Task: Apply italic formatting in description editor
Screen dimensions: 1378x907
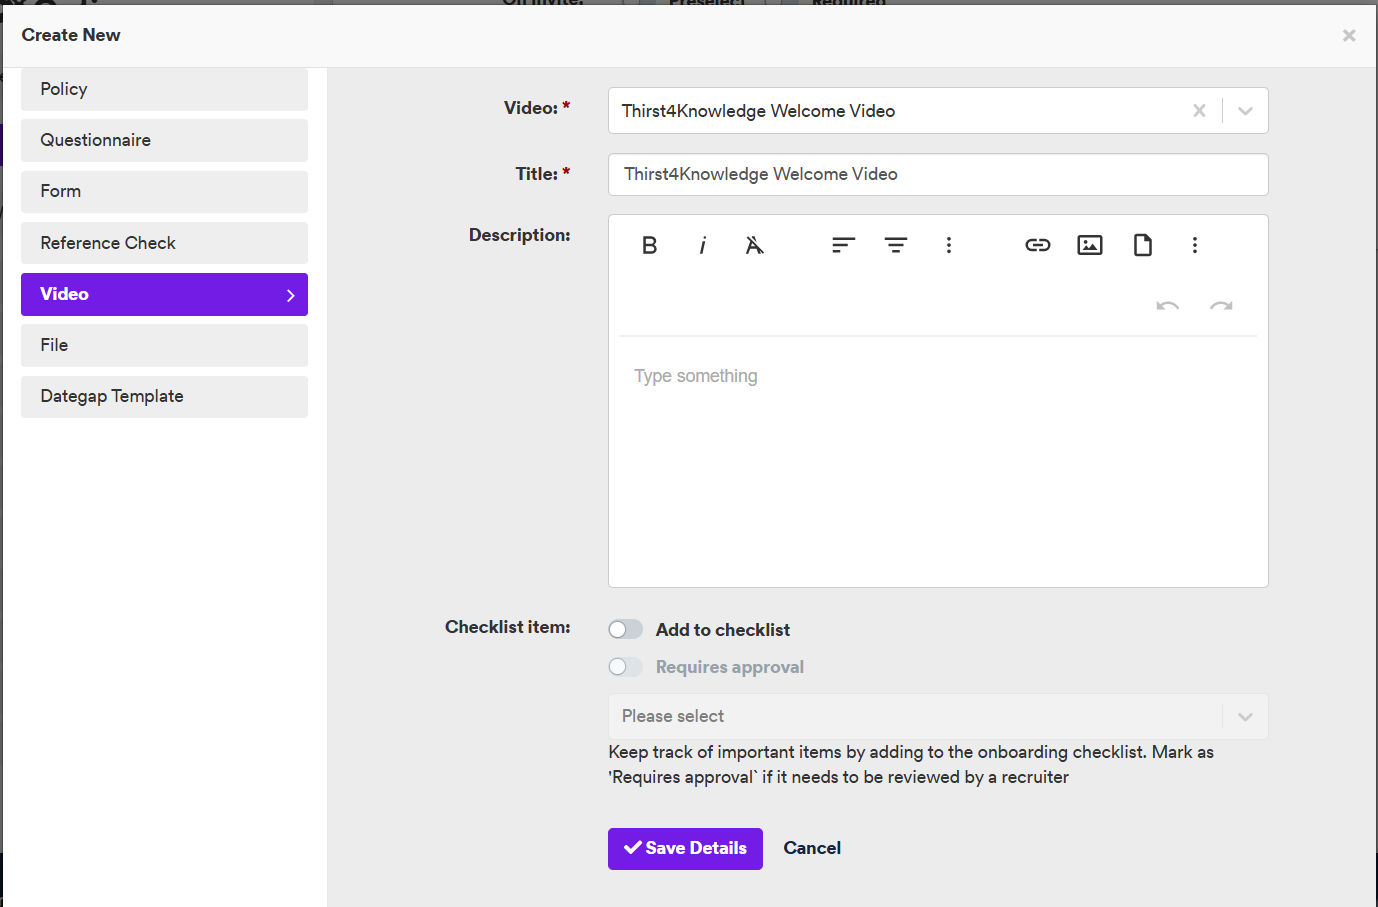Action: click(x=703, y=245)
